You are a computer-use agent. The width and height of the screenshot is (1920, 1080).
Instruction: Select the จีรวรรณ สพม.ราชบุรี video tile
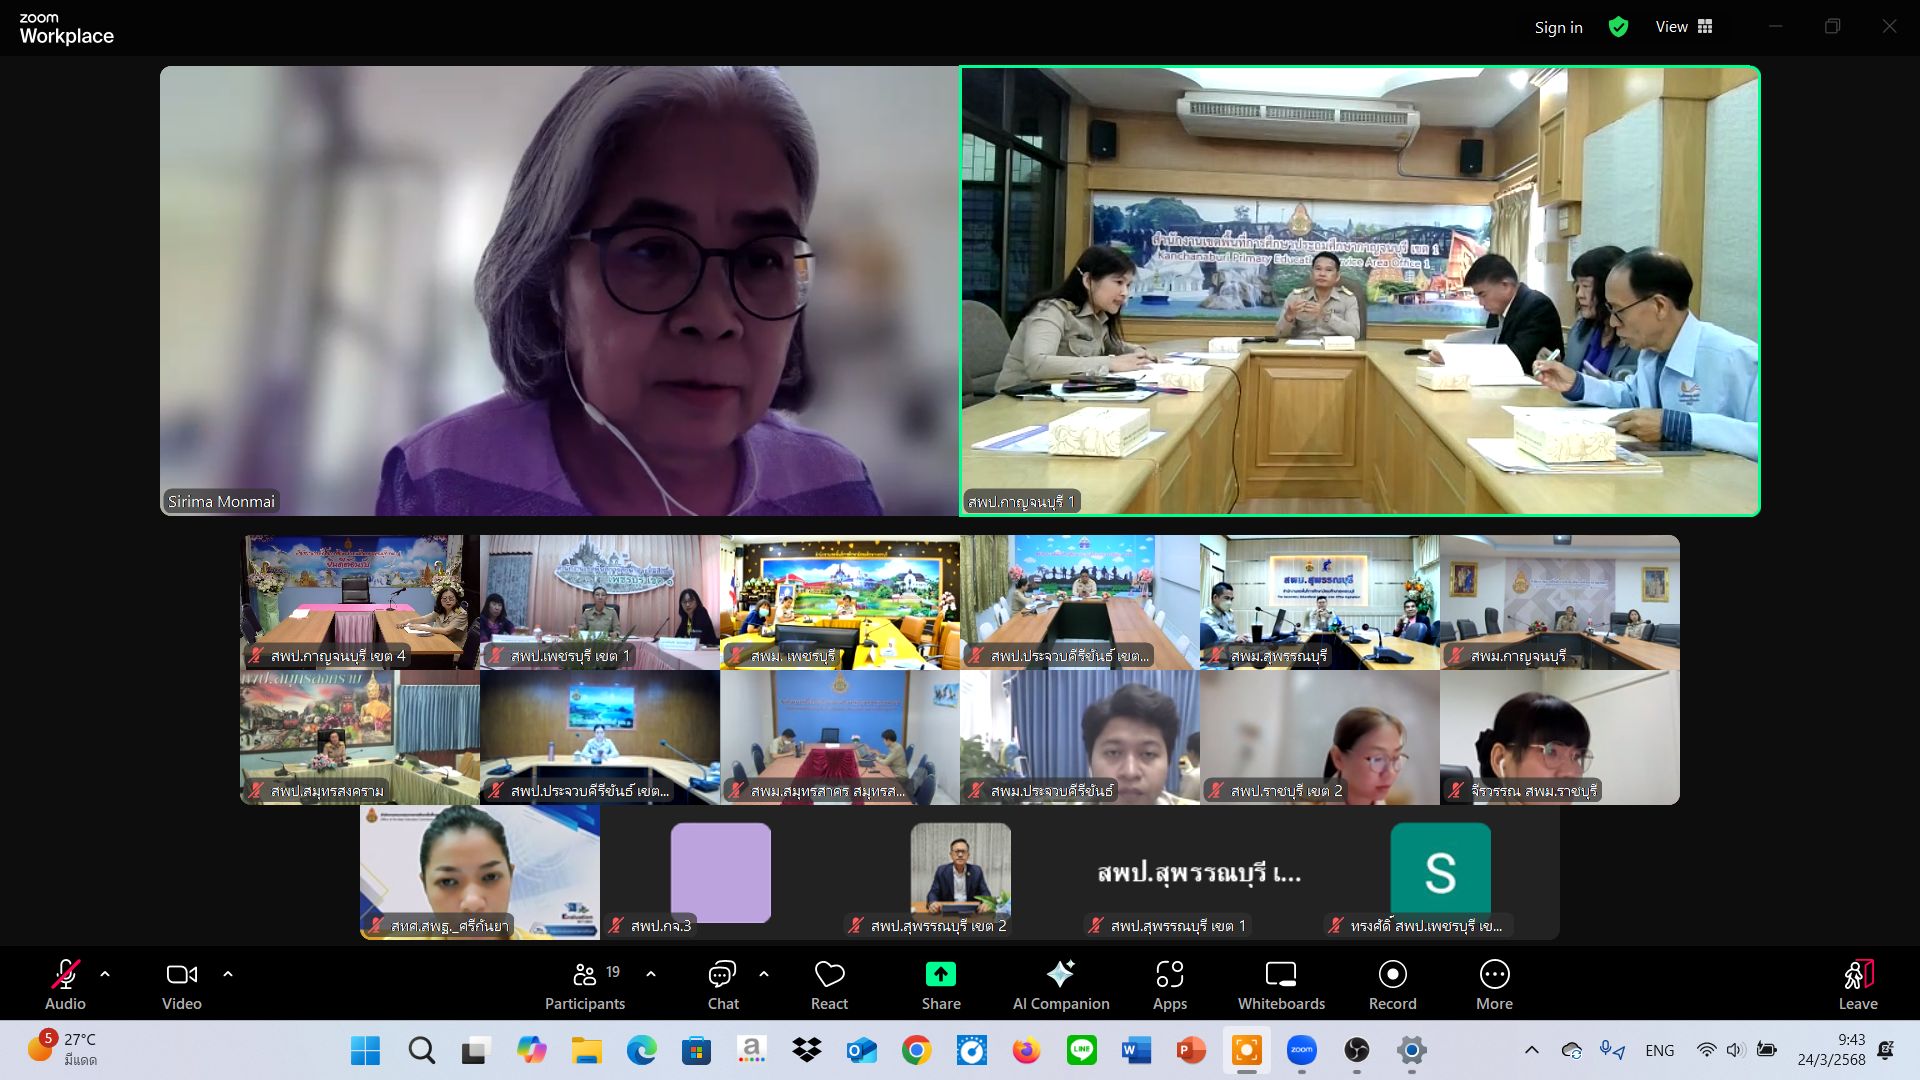tap(1560, 737)
